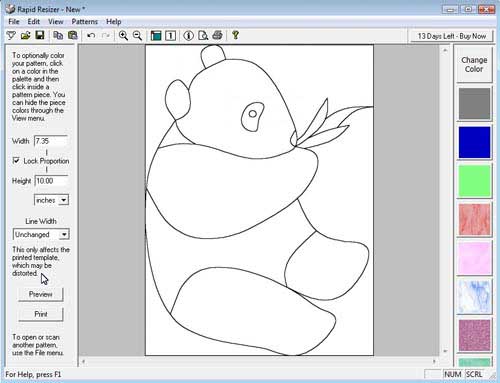Viewport: 500px width, 383px height.
Task: Click the Redo arrow icon
Action: point(106,35)
